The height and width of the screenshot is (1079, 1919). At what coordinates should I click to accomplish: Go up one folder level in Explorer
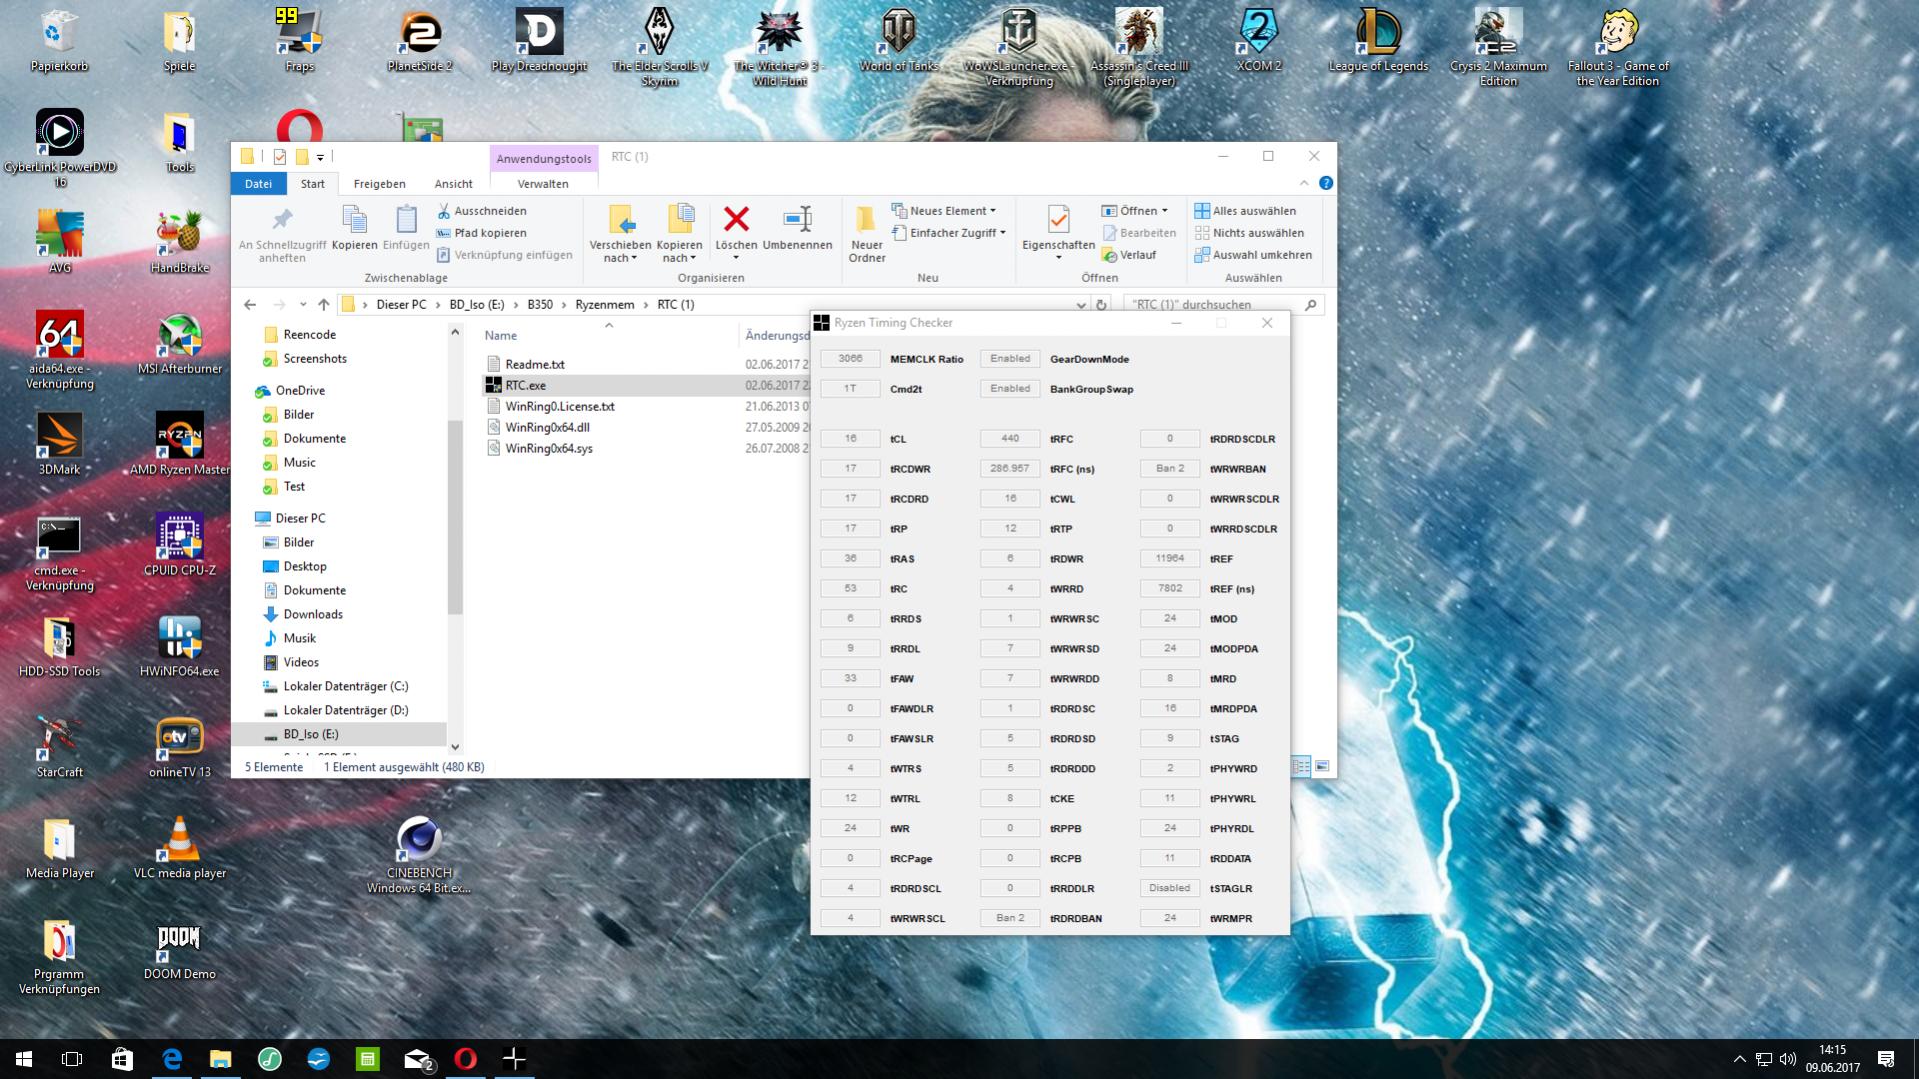click(323, 304)
